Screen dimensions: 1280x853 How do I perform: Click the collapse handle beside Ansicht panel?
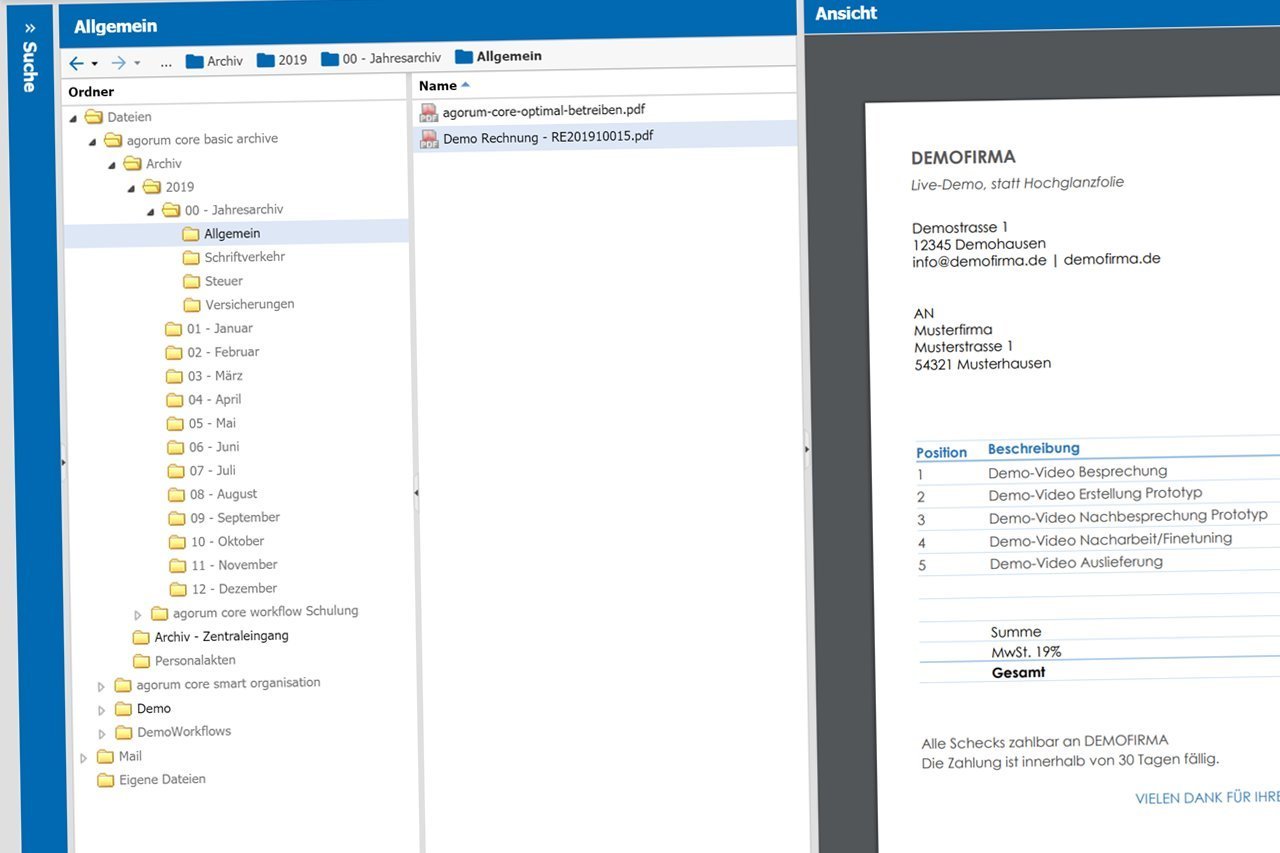click(x=807, y=450)
